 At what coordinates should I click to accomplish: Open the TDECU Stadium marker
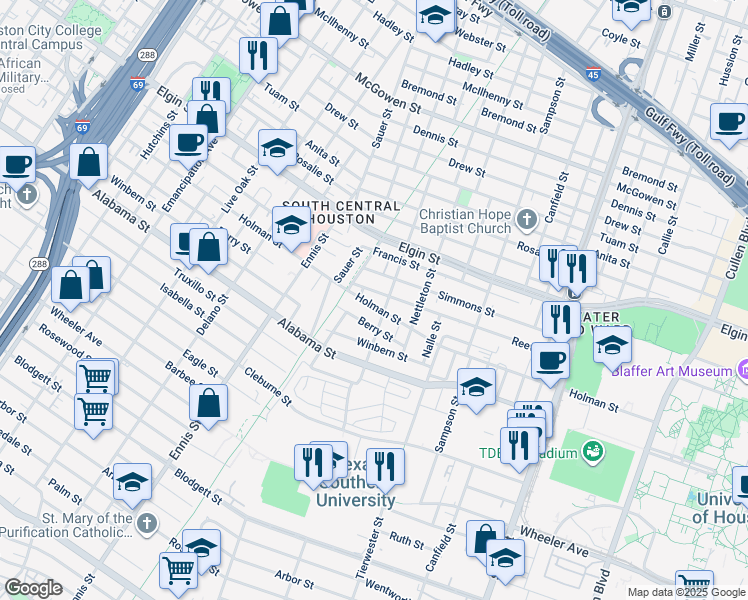(x=593, y=452)
